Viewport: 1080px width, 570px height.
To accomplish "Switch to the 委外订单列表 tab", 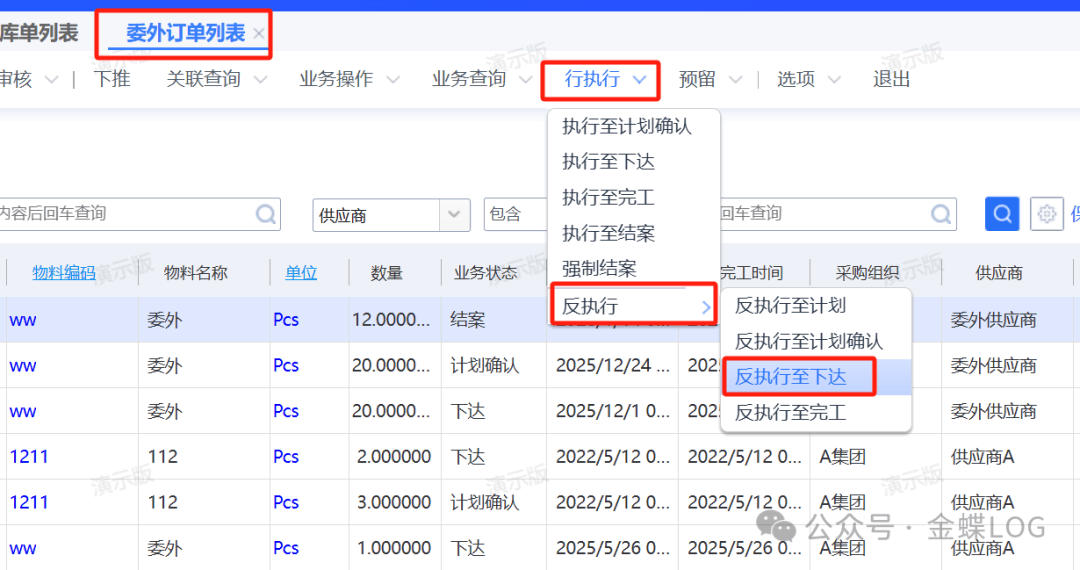I will (x=185, y=34).
